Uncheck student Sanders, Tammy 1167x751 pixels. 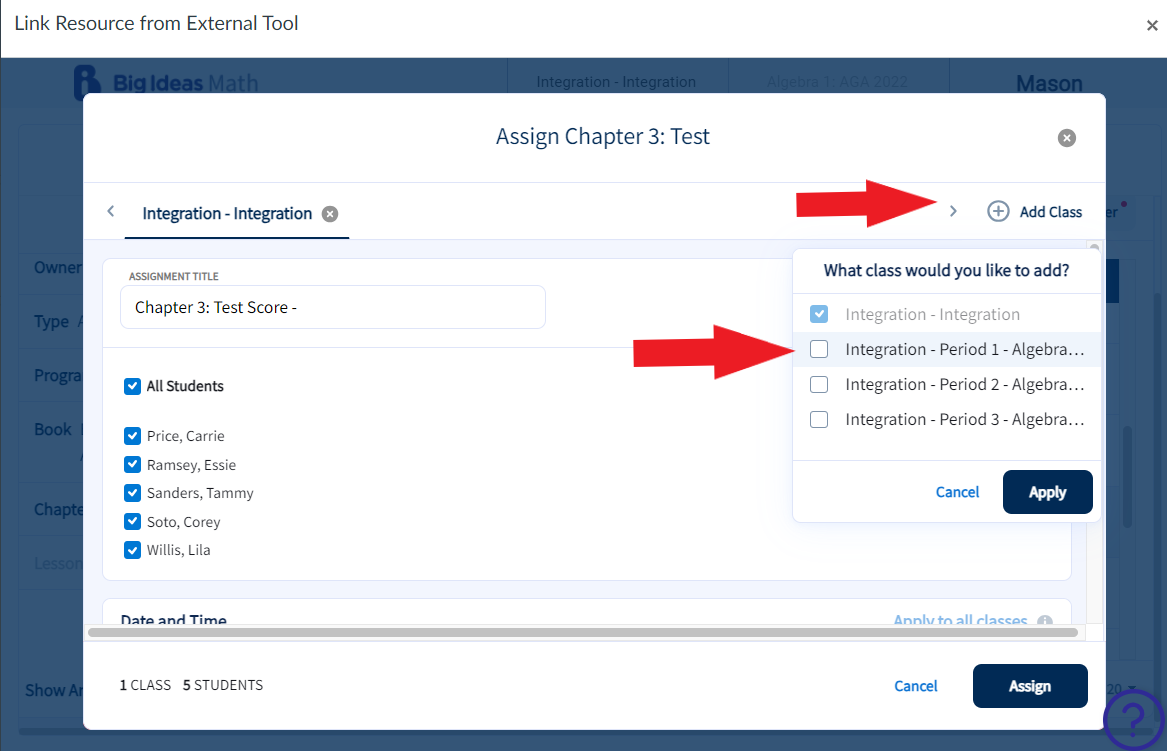[132, 492]
